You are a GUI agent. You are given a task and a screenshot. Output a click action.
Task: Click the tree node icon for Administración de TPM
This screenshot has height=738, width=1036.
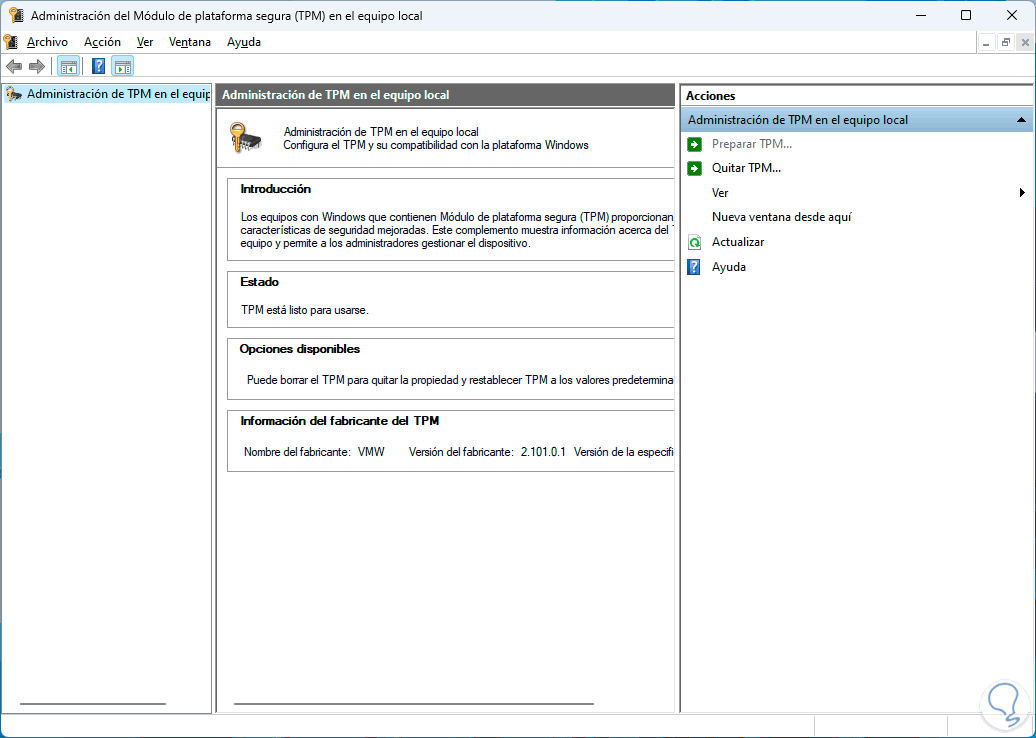13,95
